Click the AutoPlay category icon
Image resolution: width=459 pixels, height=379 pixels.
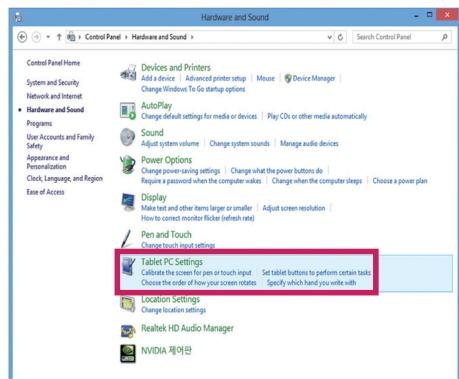128,111
